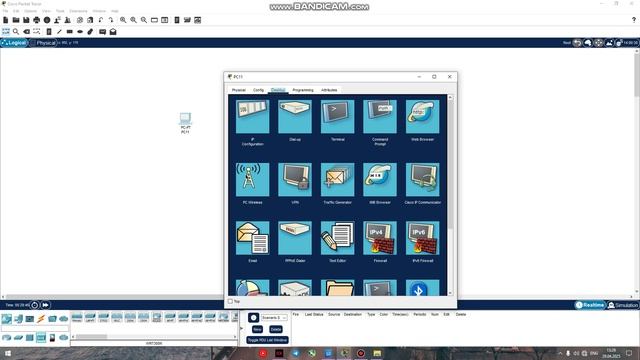Select the Connections lightning bolt category
The width and height of the screenshot is (640, 360).
point(41,318)
